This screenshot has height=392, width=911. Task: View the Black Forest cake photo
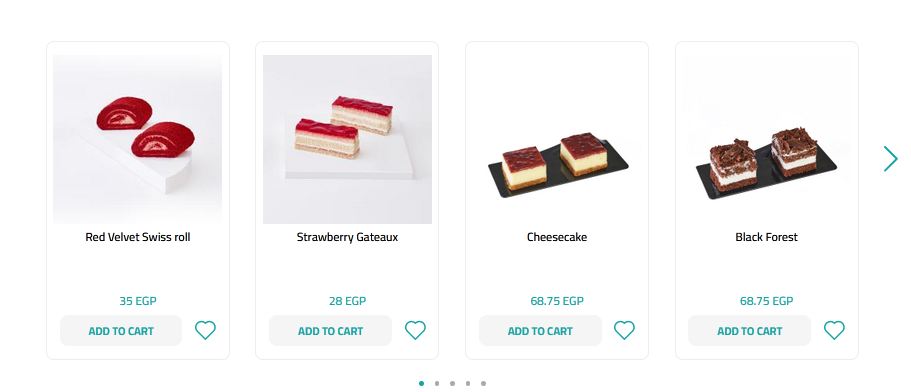[767, 139]
